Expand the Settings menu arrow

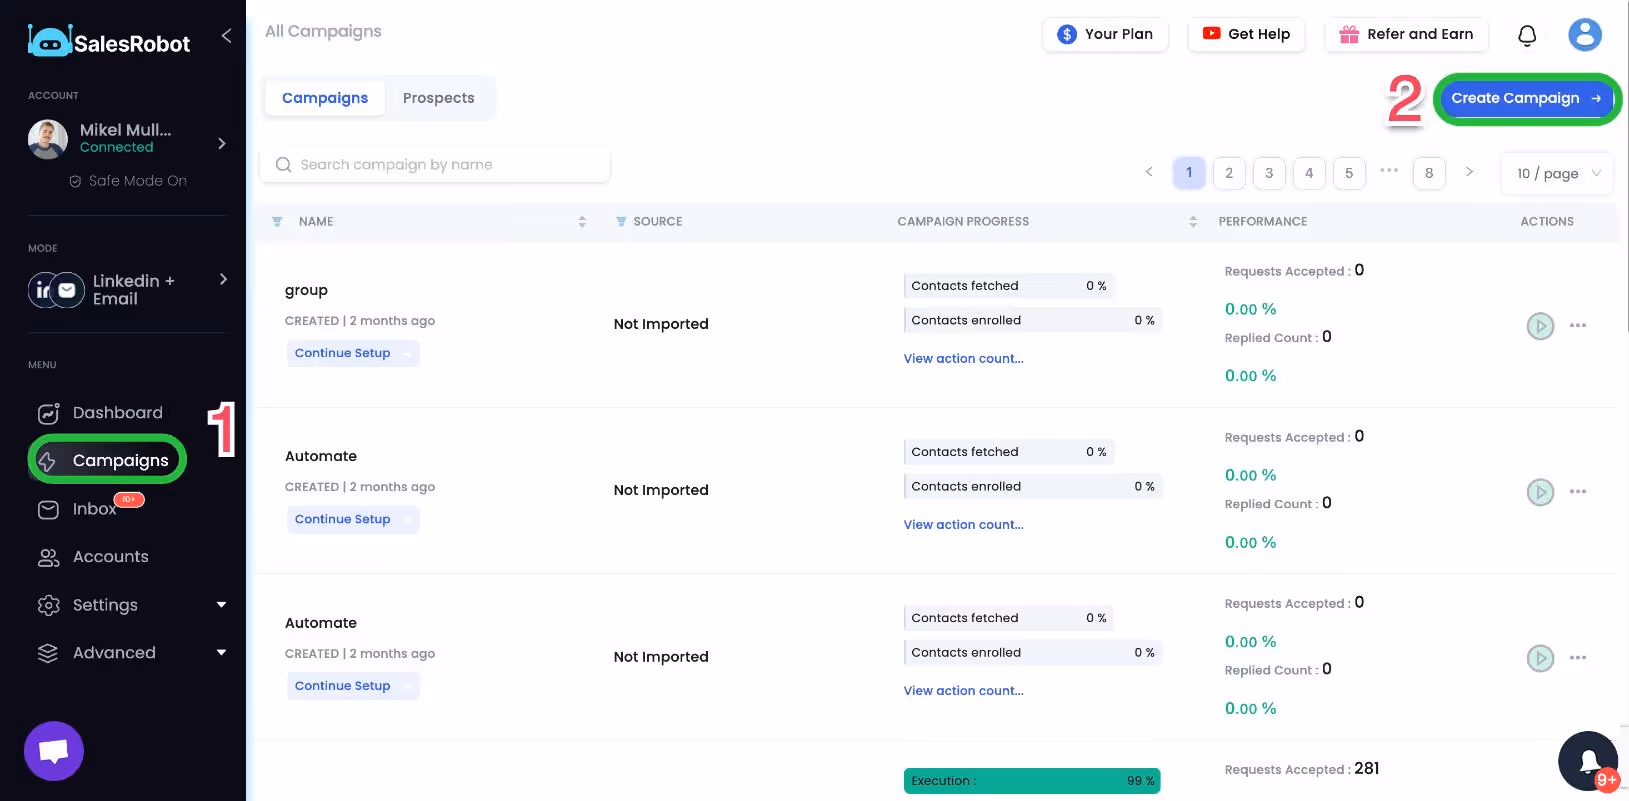pyautogui.click(x=221, y=605)
